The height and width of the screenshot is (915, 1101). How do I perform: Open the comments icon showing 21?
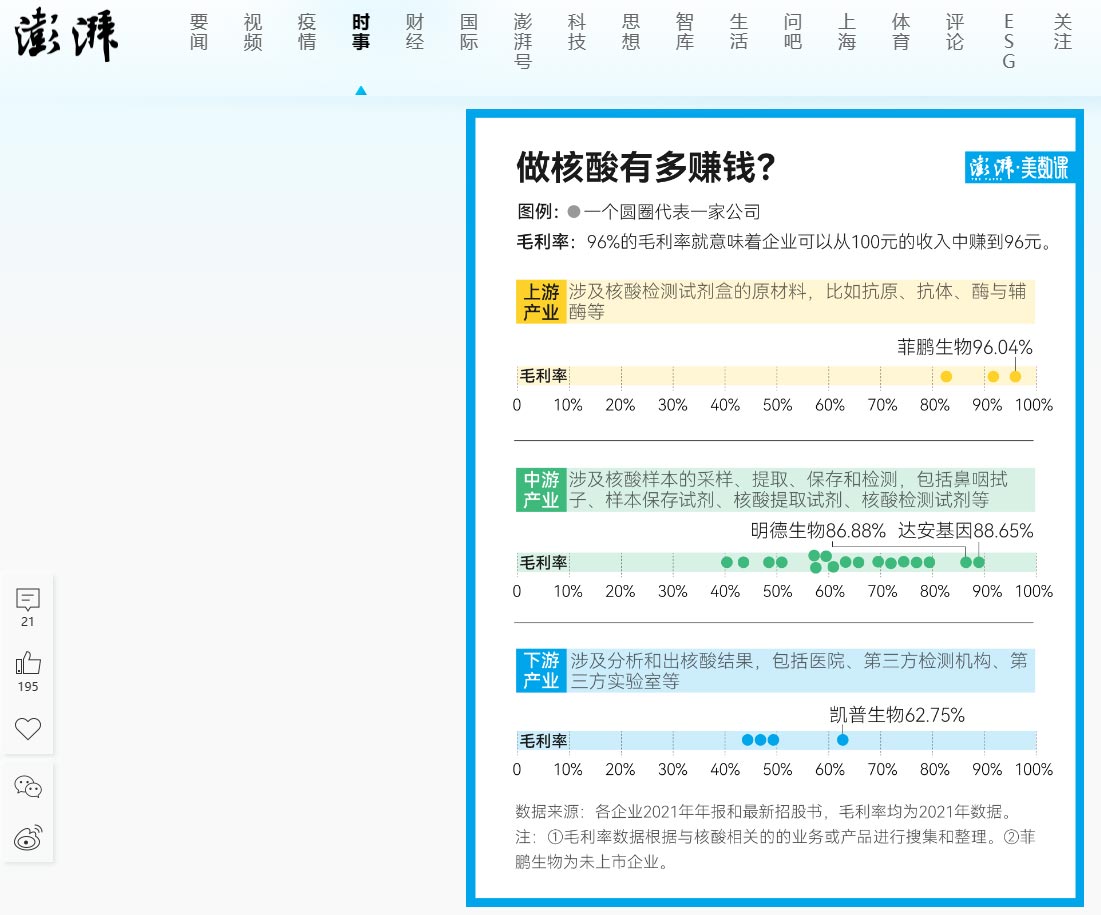[x=27, y=599]
